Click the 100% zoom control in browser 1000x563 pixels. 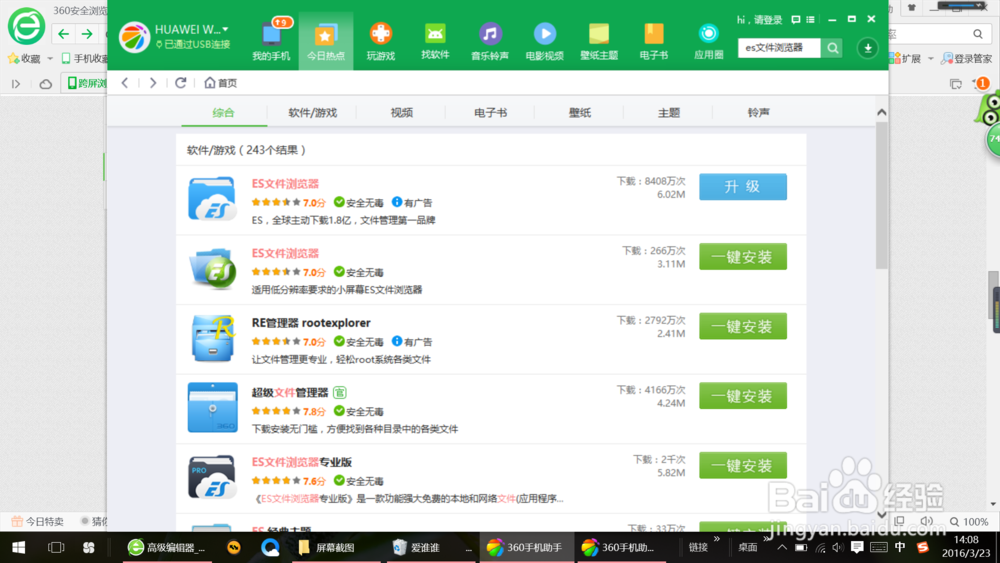point(969,522)
